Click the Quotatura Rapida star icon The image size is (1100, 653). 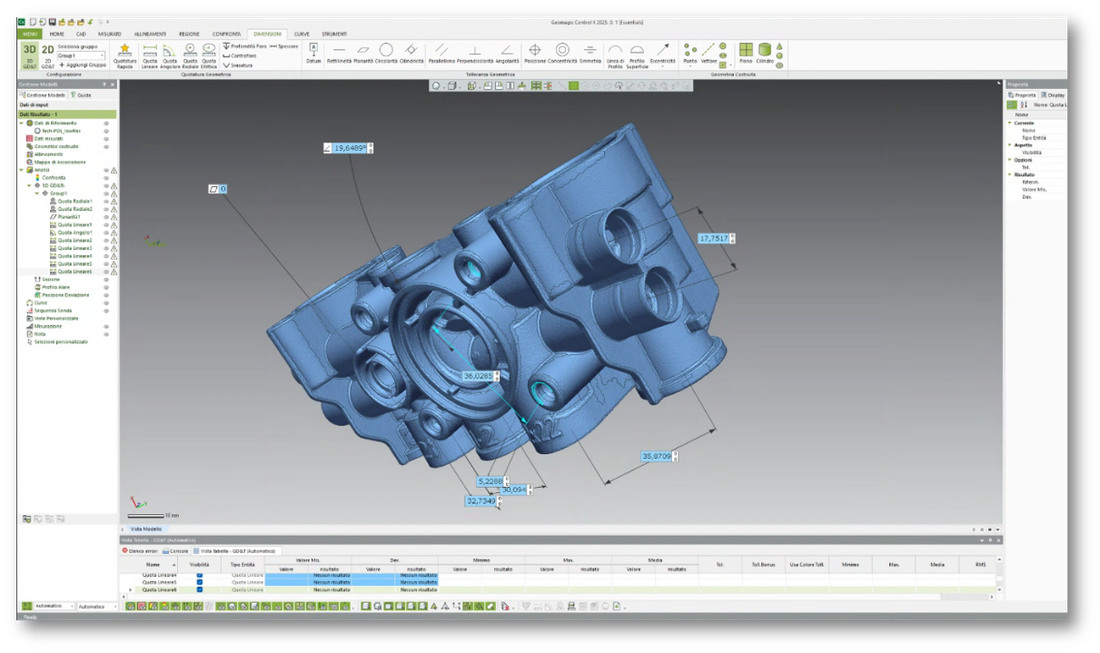pos(125,49)
